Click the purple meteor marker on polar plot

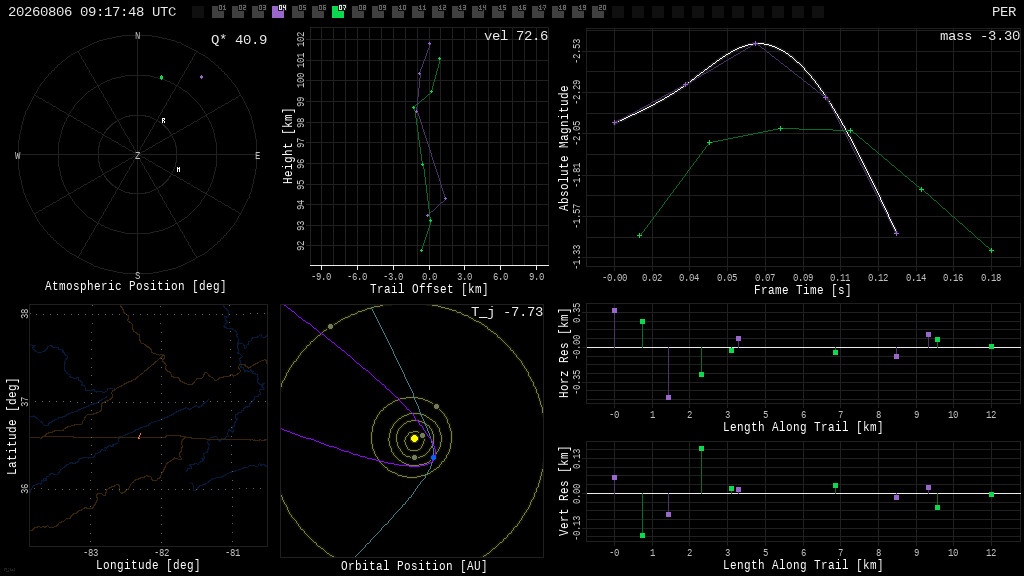coord(201,77)
